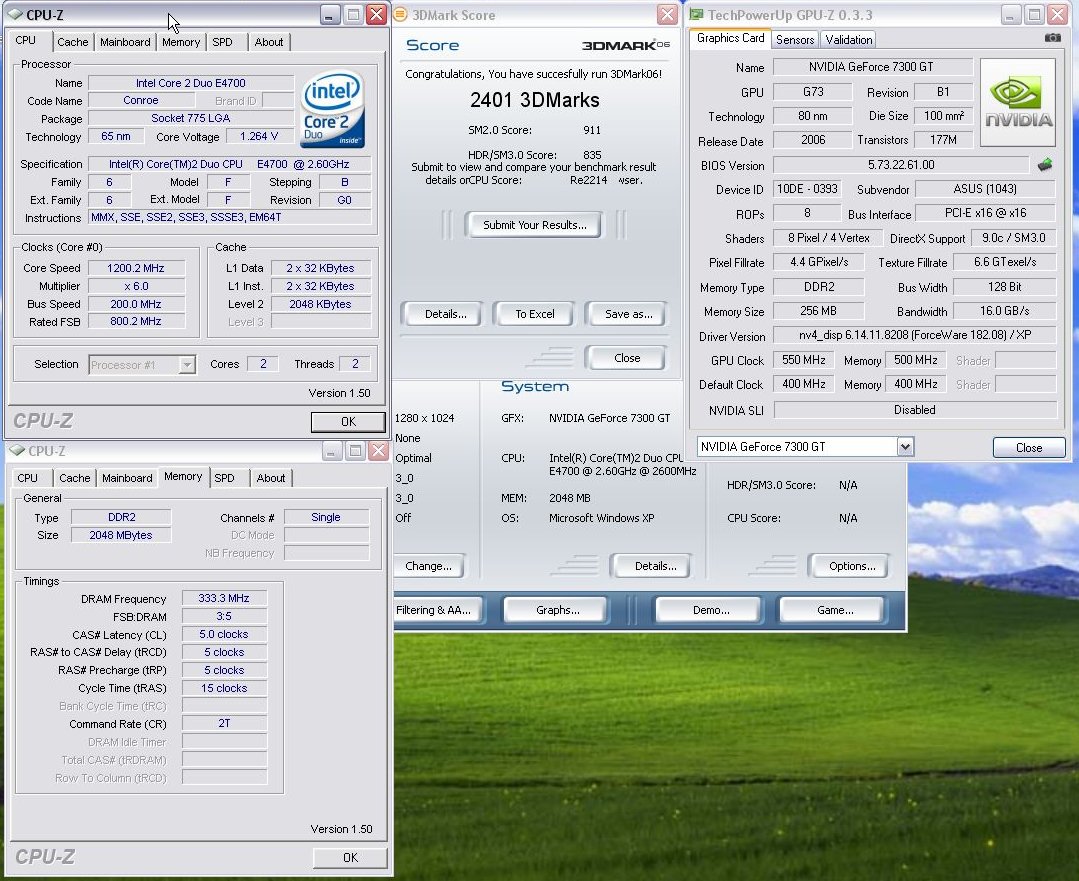Open 3DMark score Details button
Viewport: 1079px width, 881px height.
click(x=445, y=314)
